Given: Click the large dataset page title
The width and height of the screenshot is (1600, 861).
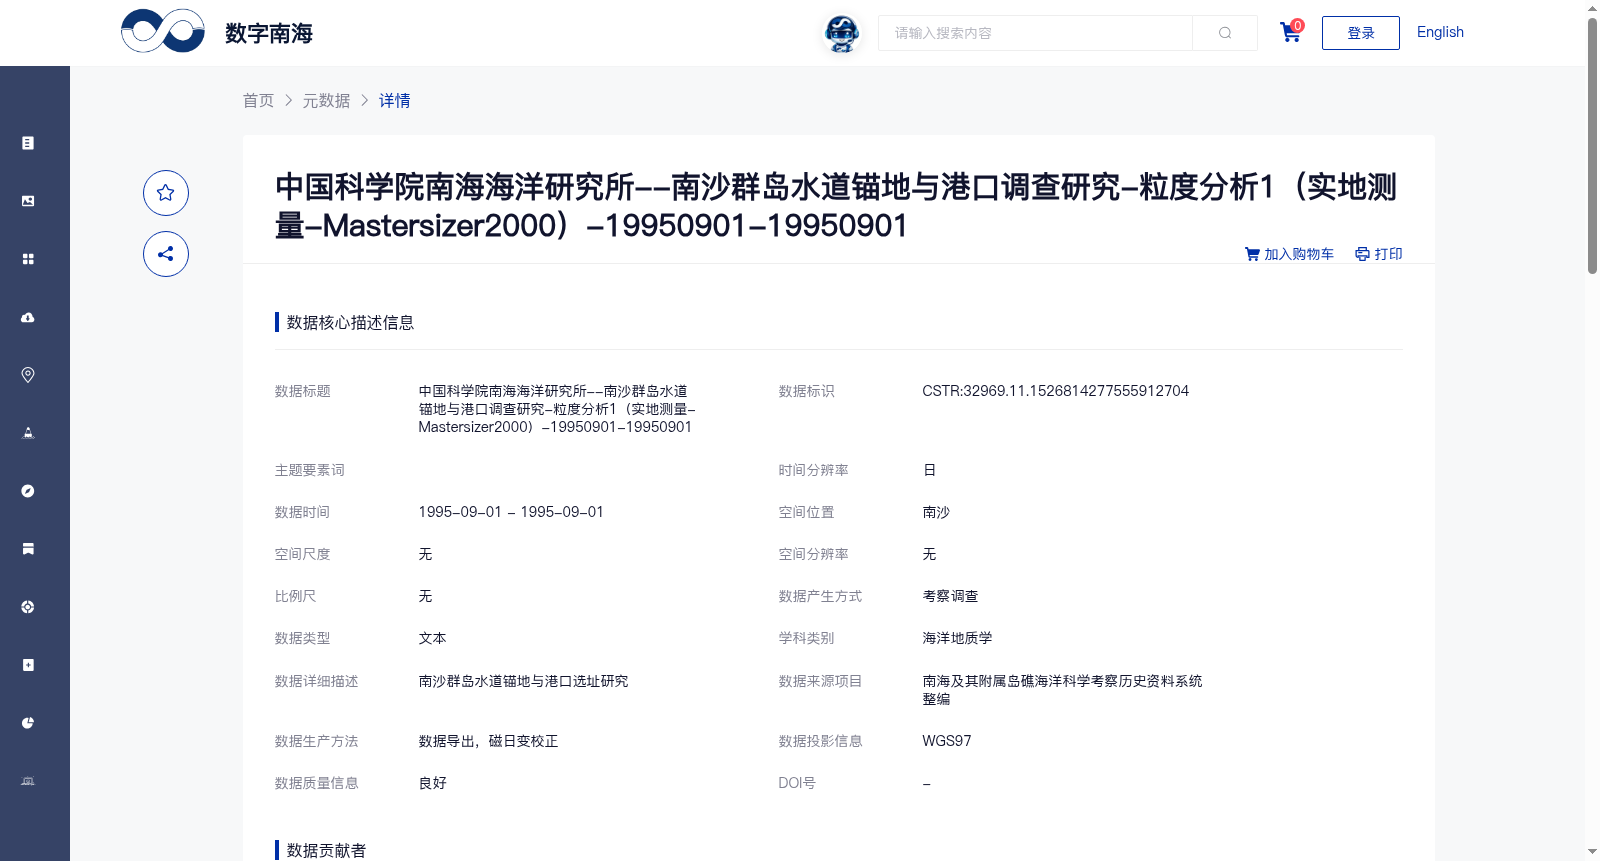Looking at the screenshot, I should (x=836, y=206).
